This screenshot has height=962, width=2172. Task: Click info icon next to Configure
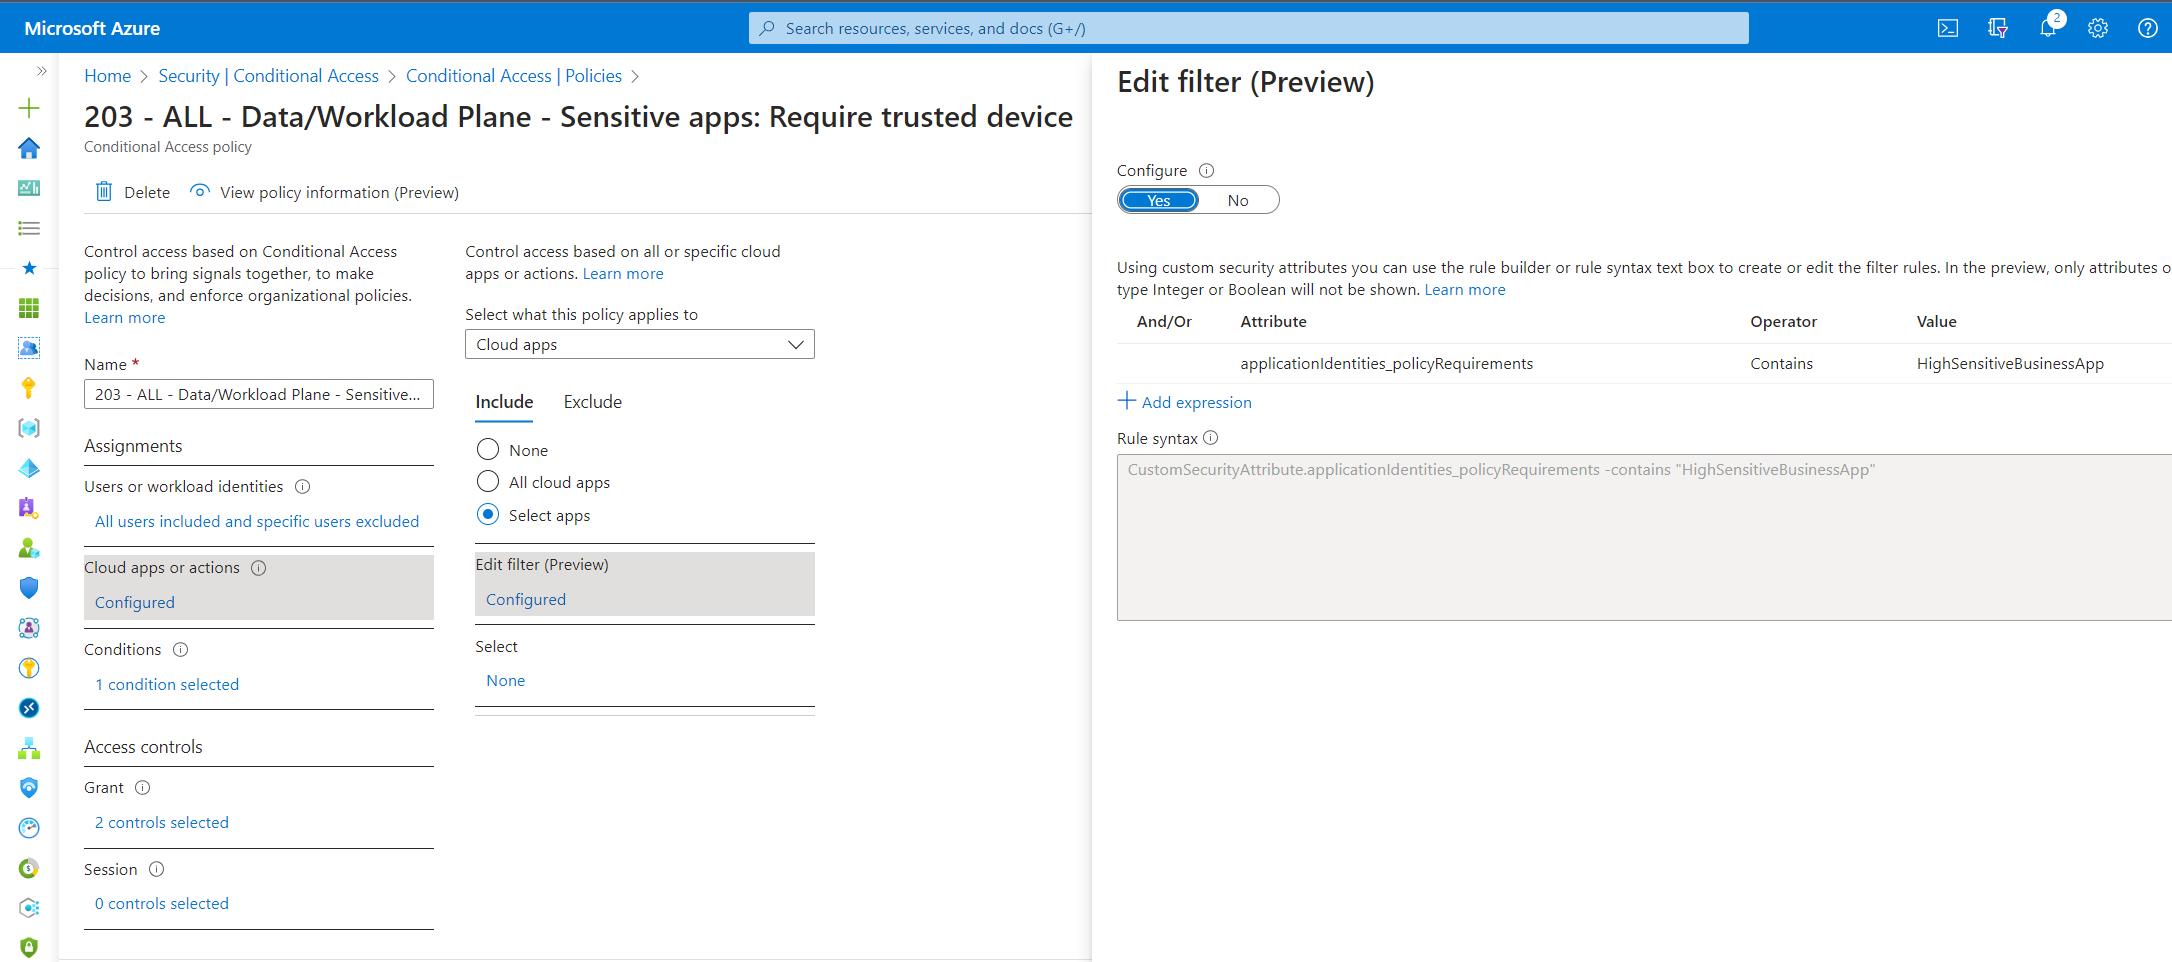(x=1206, y=171)
